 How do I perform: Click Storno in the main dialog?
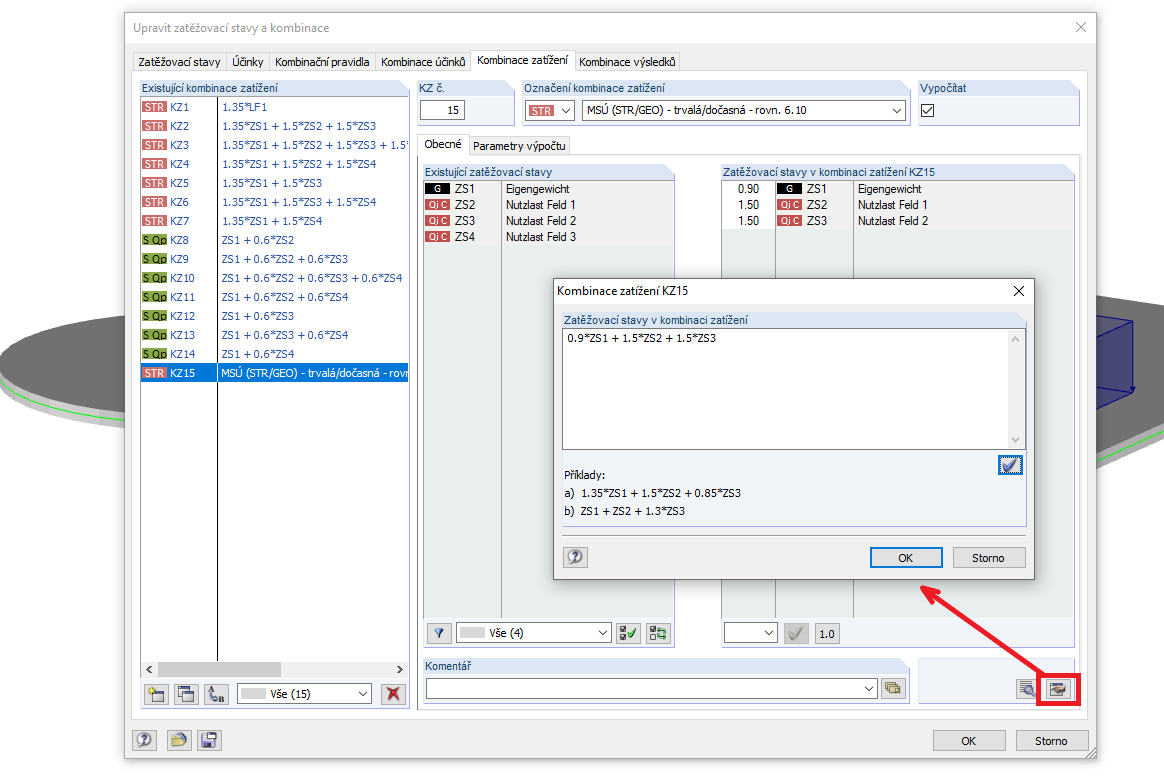(x=1051, y=740)
